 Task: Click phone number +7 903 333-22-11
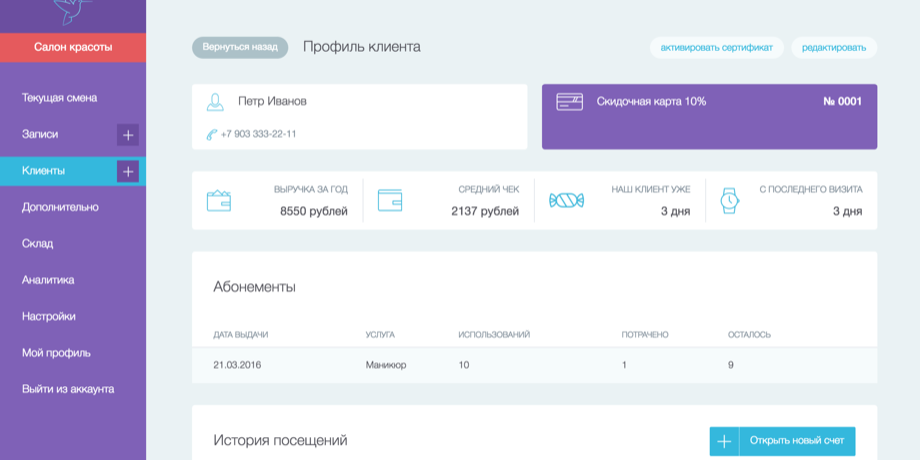point(258,134)
